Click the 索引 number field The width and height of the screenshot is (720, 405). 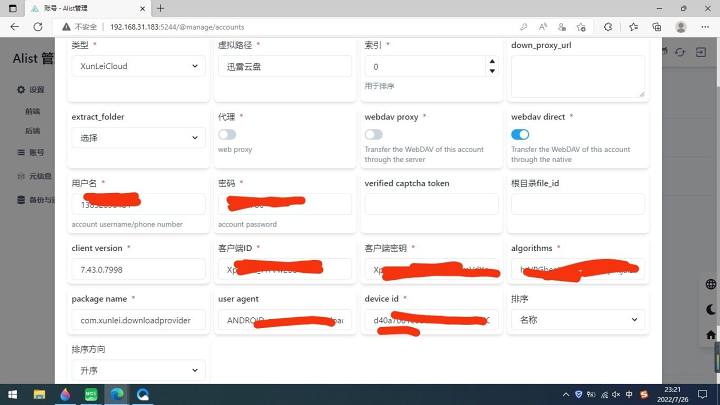[x=425, y=67]
